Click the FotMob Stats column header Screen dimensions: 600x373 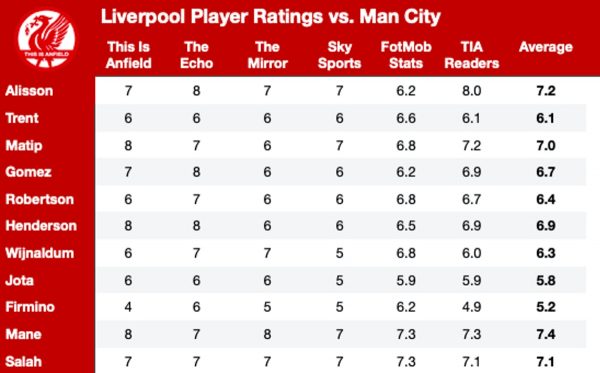pyautogui.click(x=406, y=55)
